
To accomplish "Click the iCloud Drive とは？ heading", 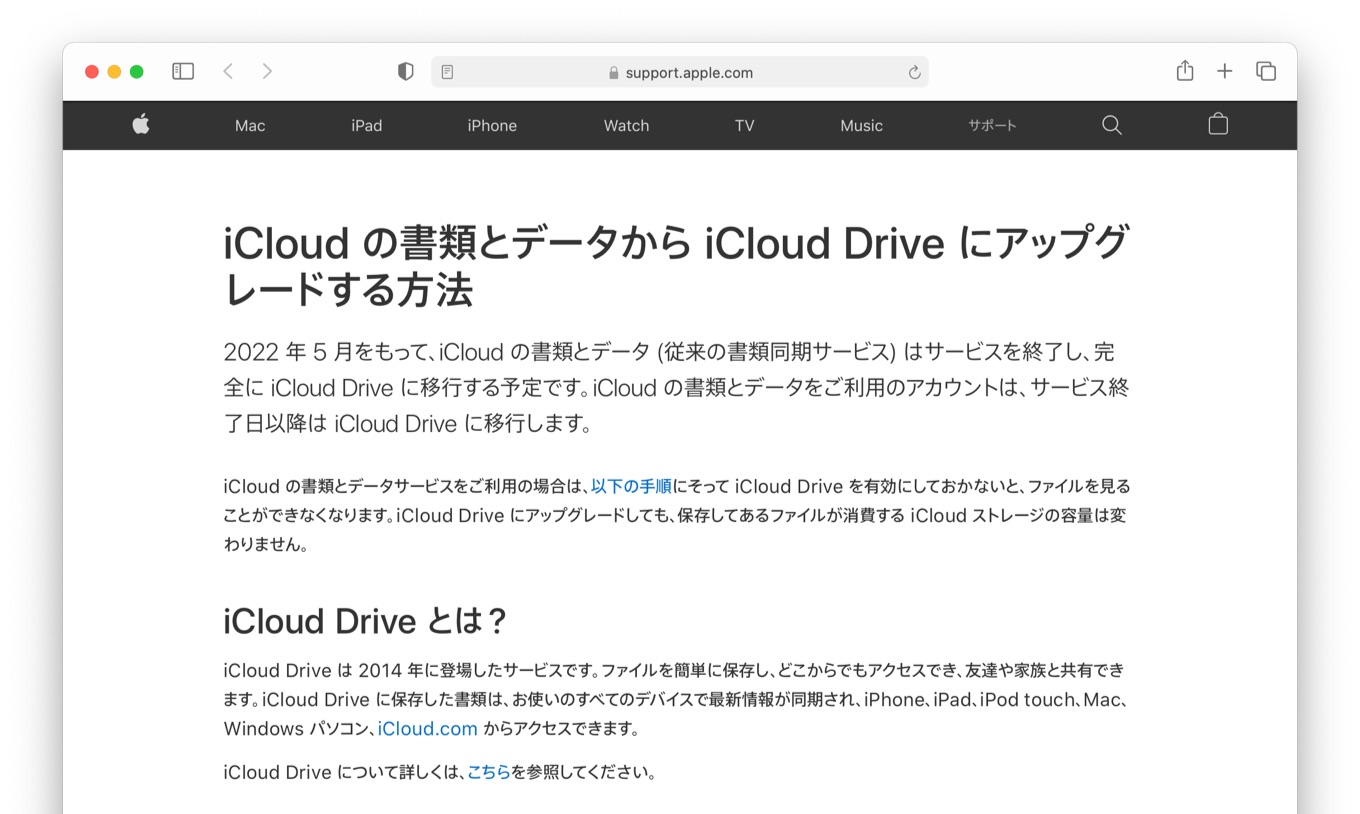I will [366, 622].
